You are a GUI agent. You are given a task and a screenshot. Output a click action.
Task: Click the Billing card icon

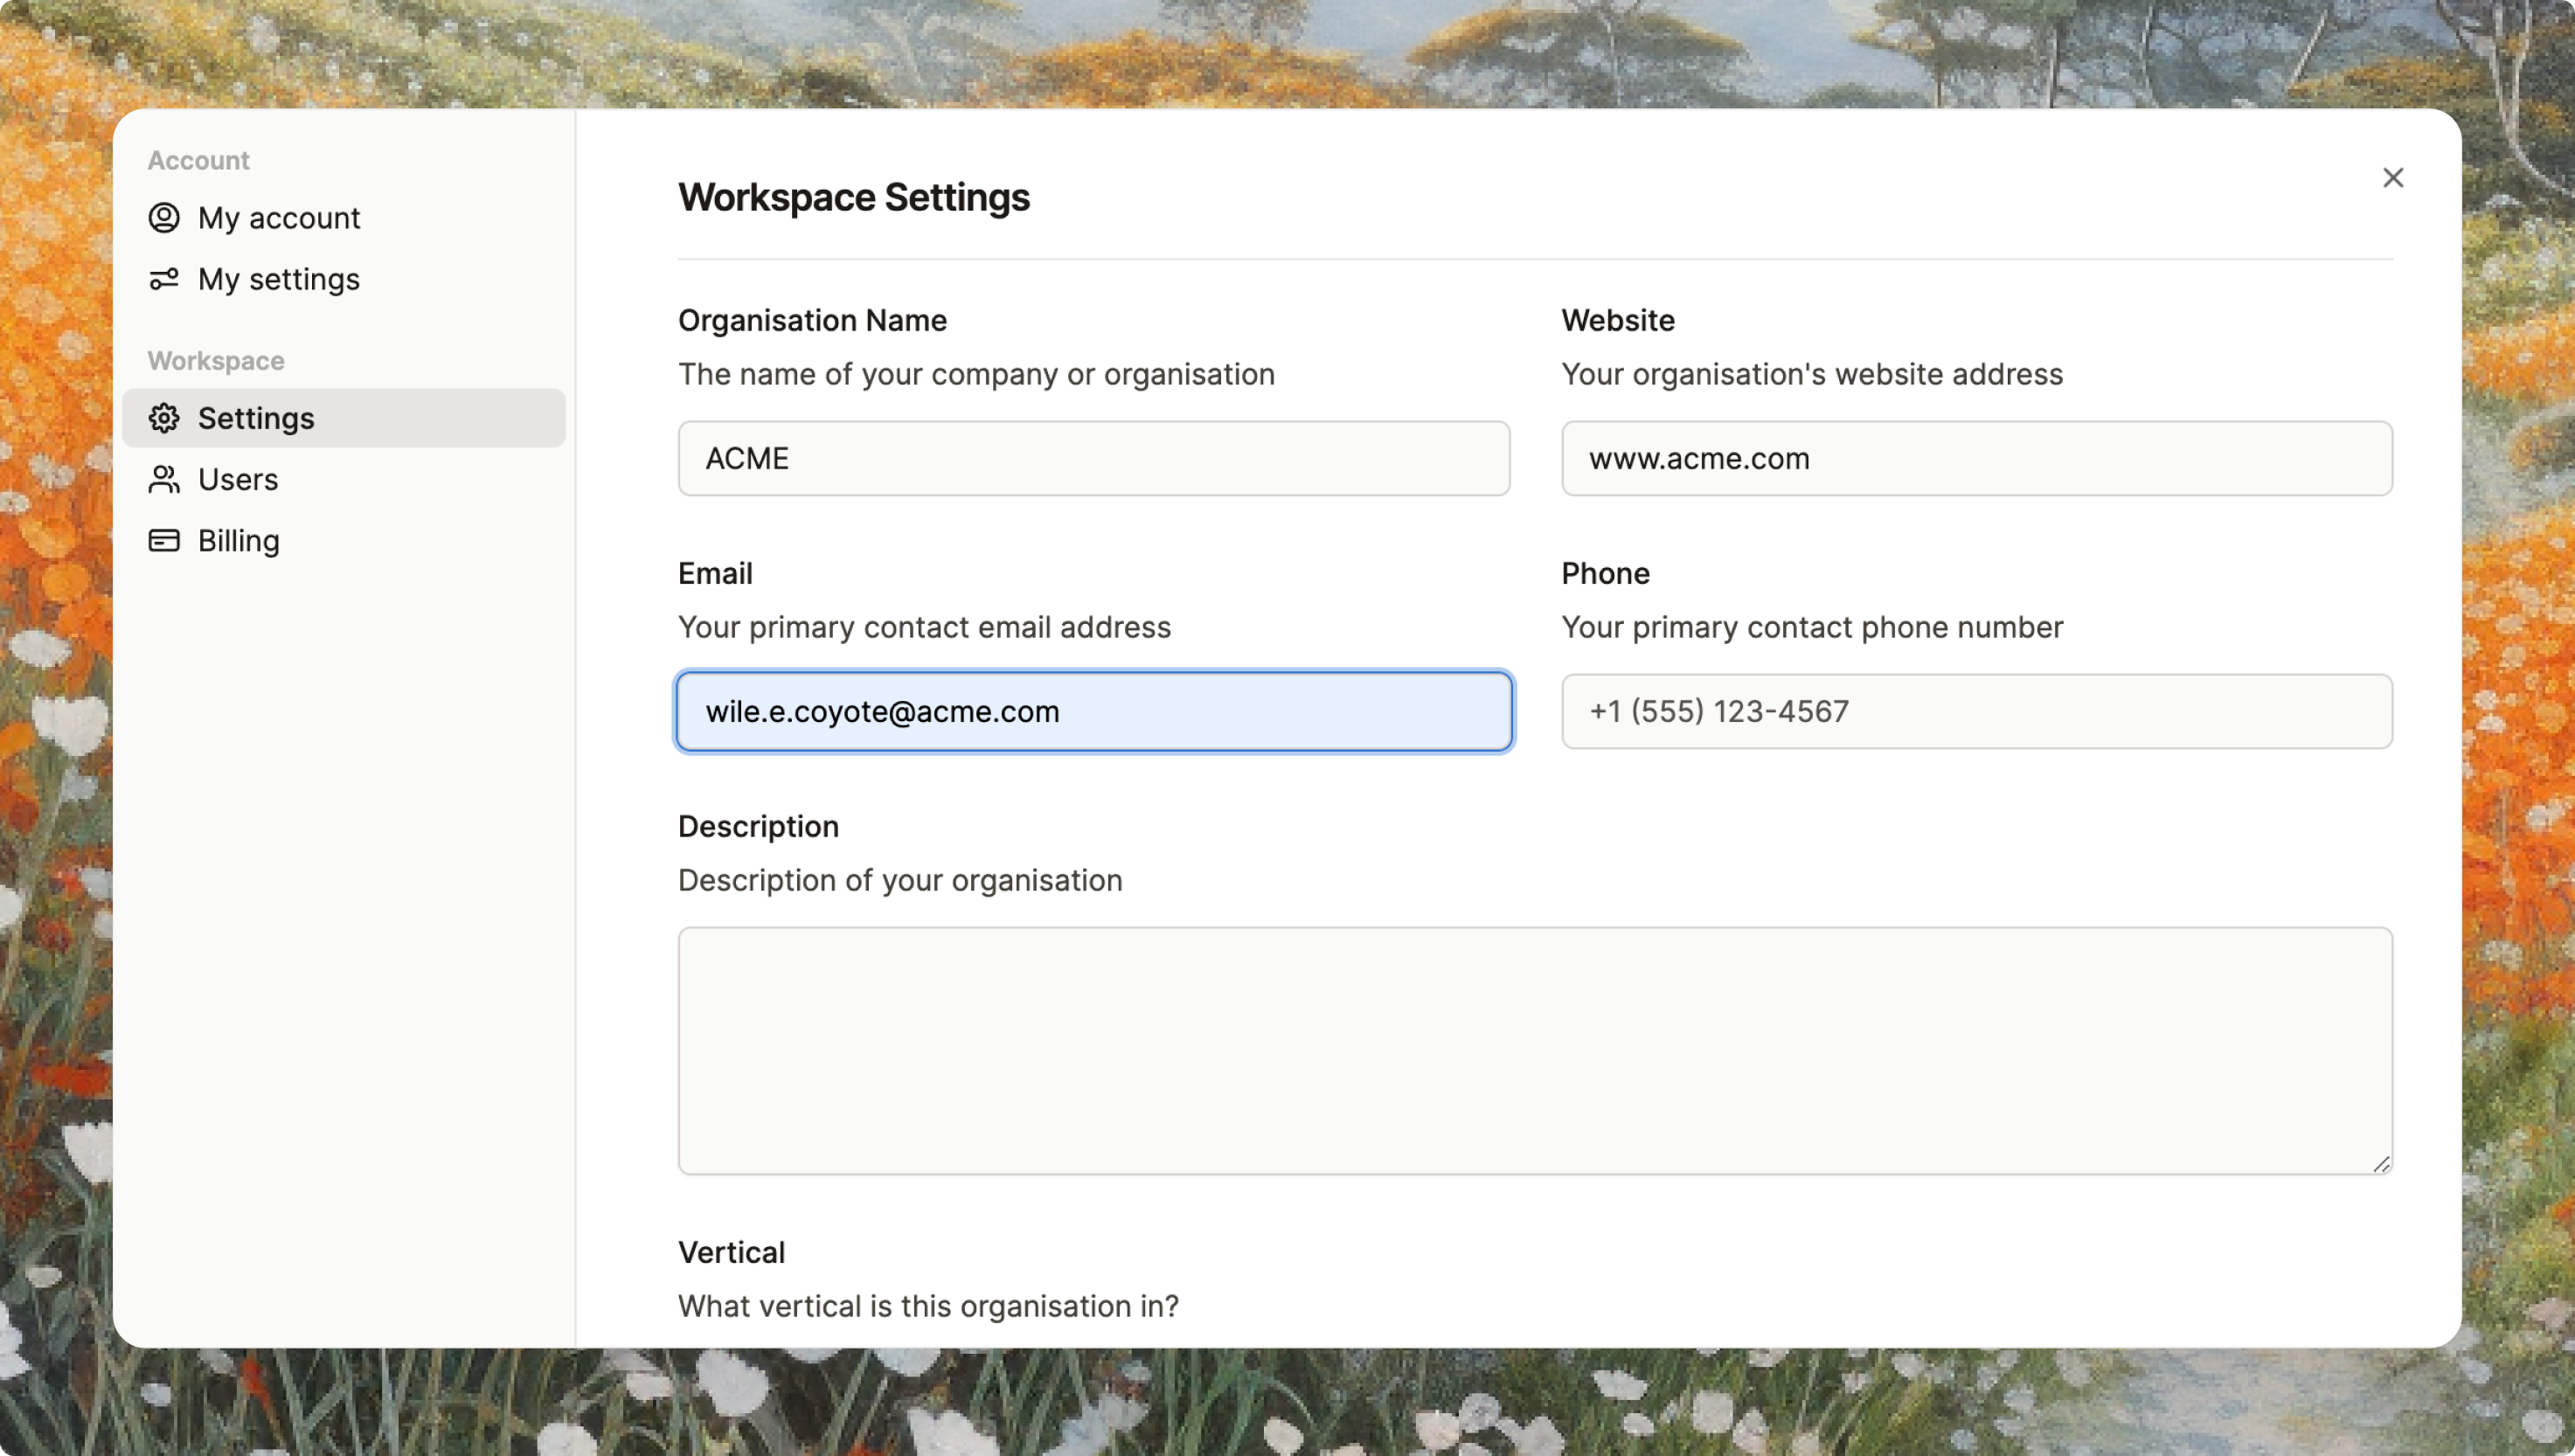pyautogui.click(x=164, y=540)
